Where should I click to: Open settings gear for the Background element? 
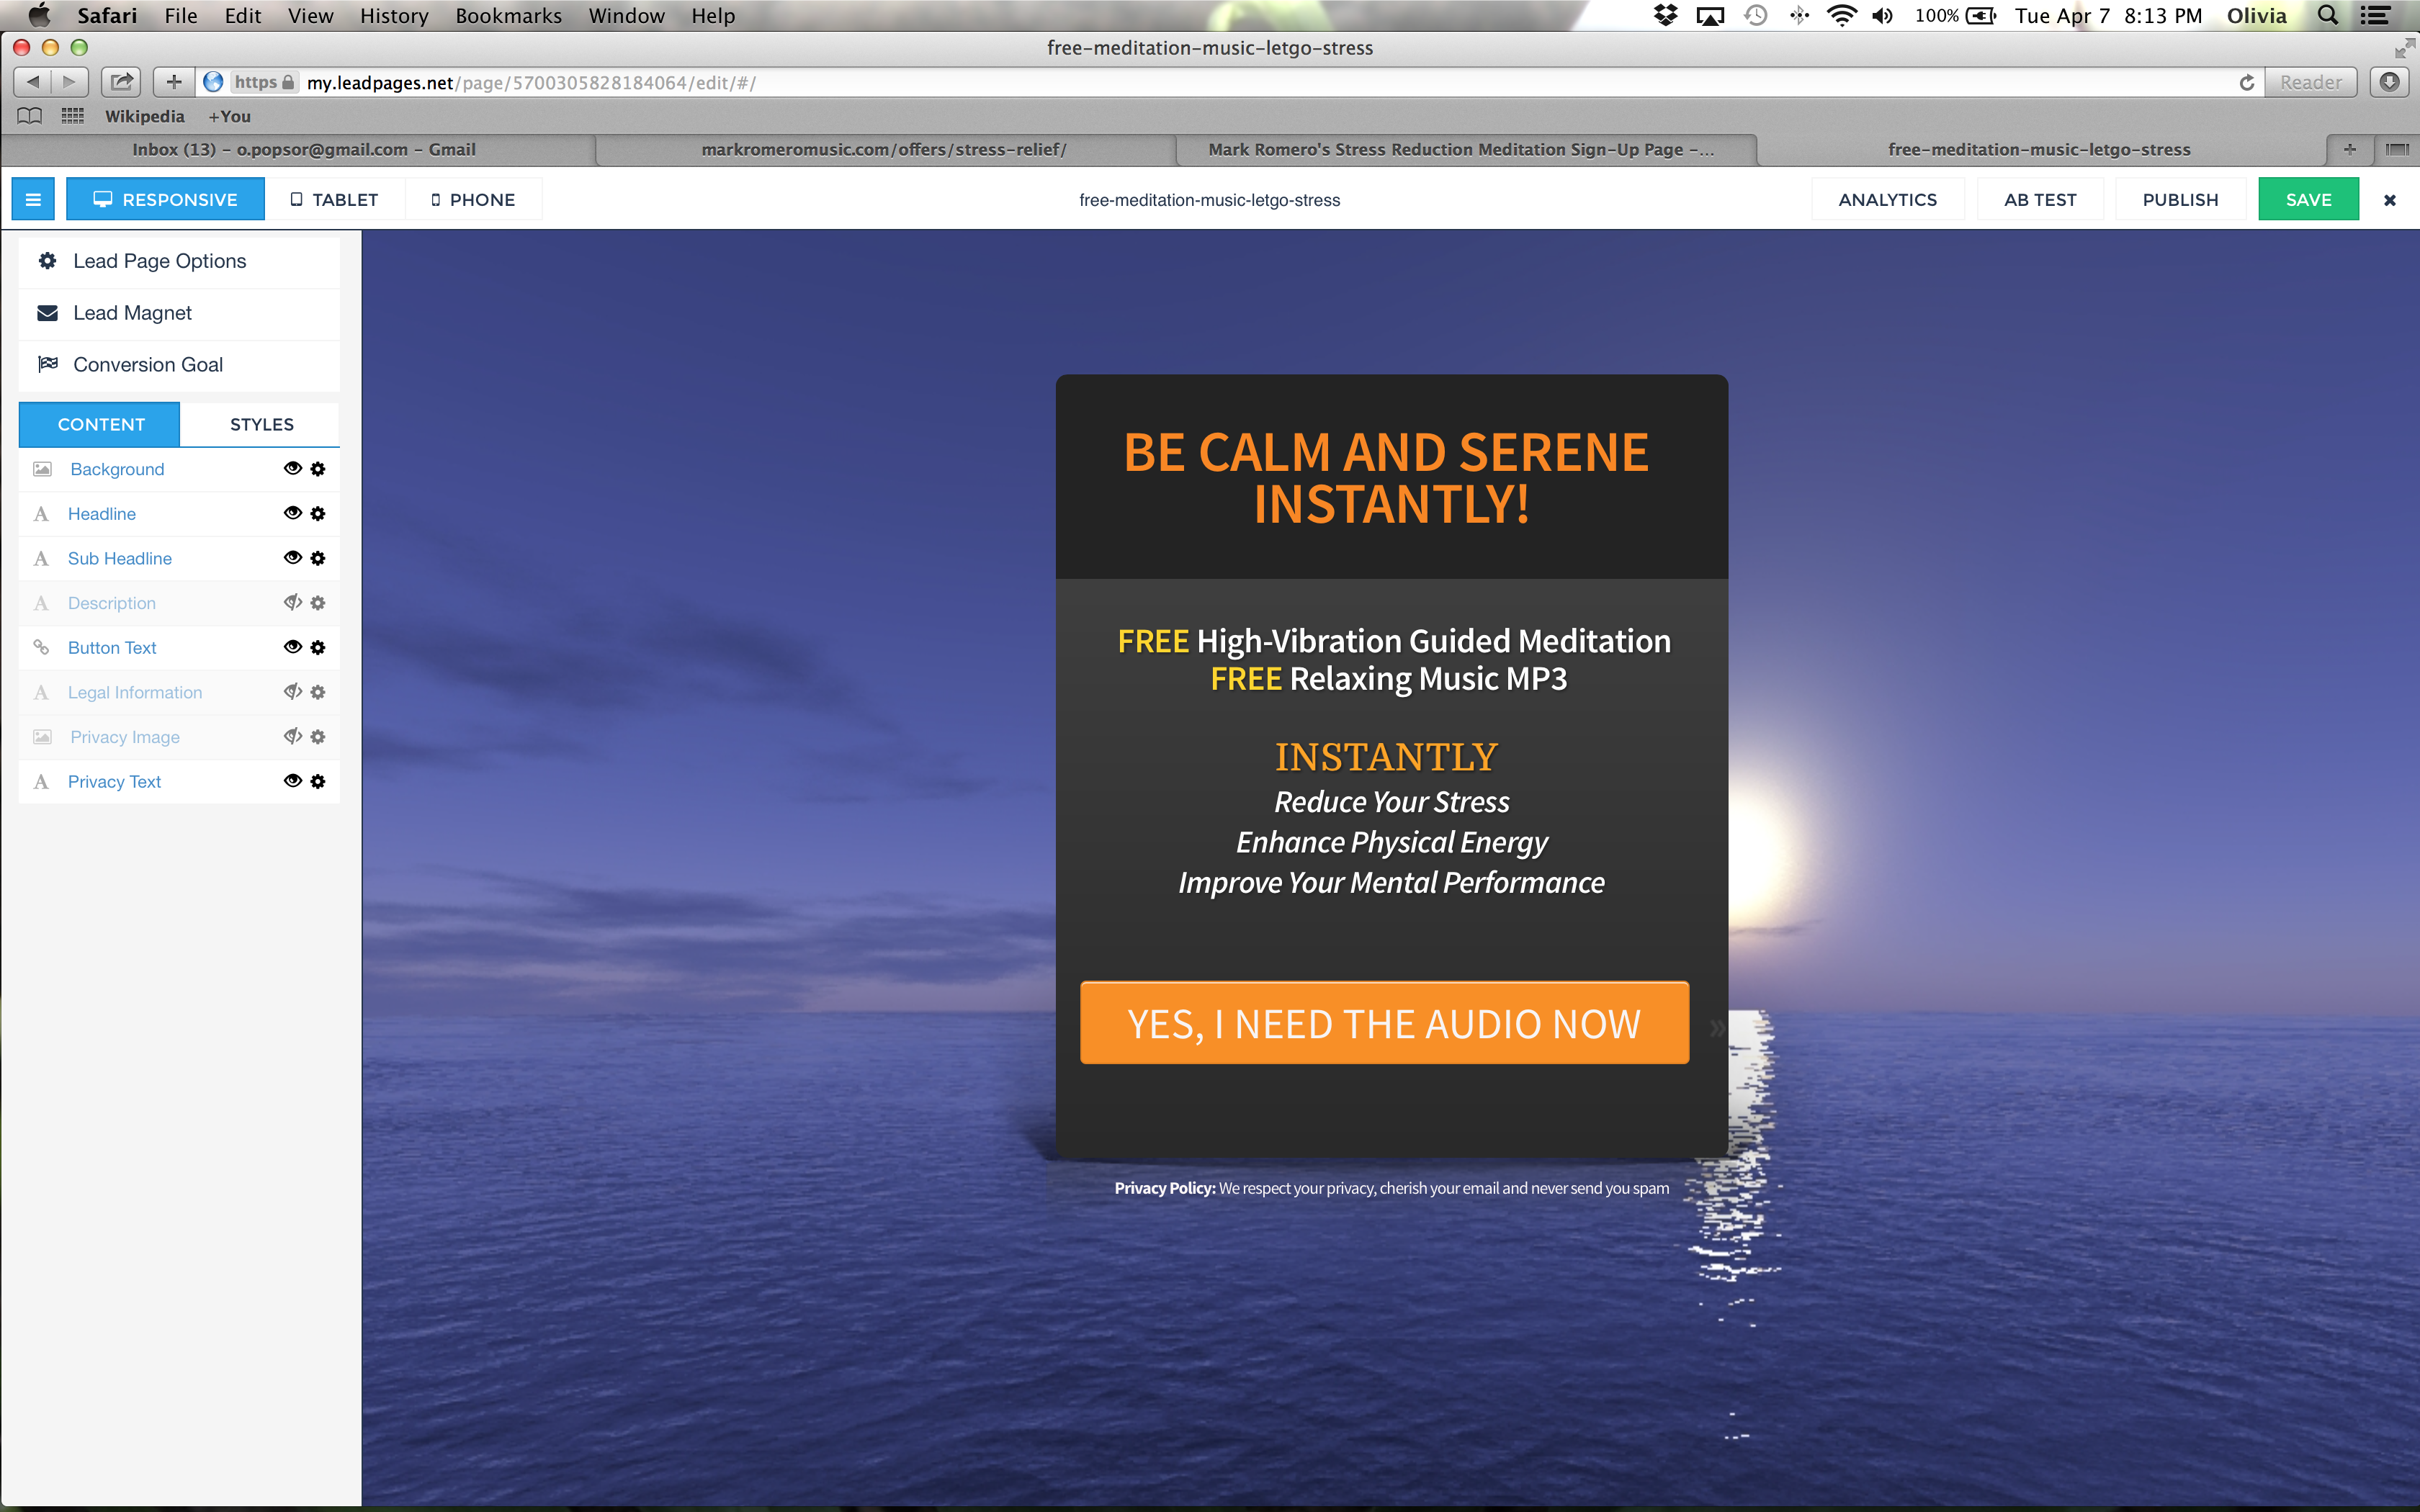click(x=318, y=468)
